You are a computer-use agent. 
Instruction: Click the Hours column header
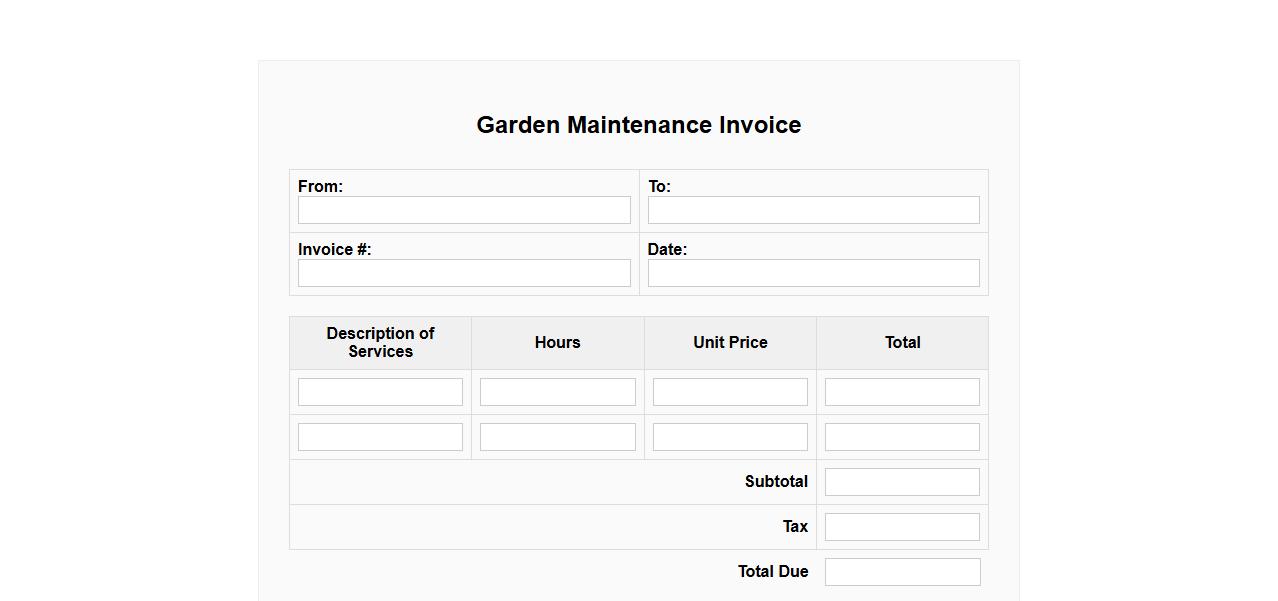[557, 343]
